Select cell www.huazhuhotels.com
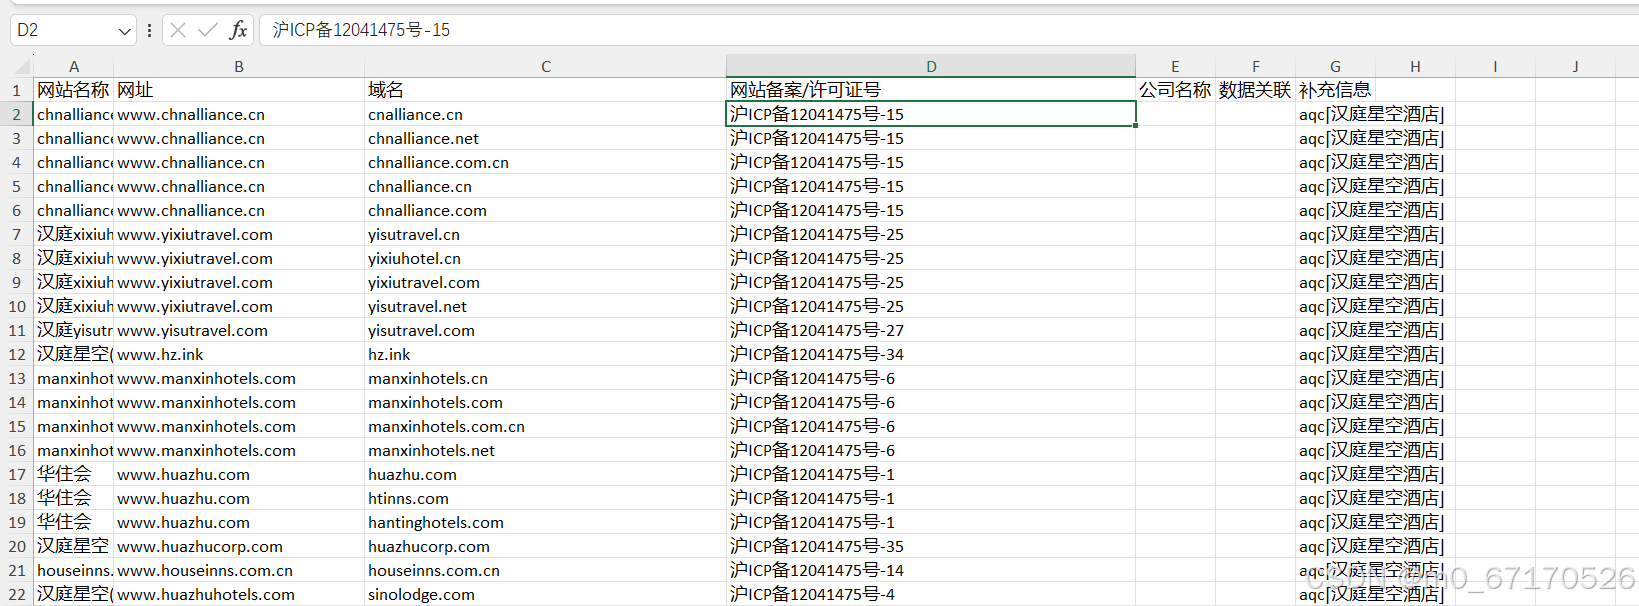The width and height of the screenshot is (1639, 606). pos(239,594)
